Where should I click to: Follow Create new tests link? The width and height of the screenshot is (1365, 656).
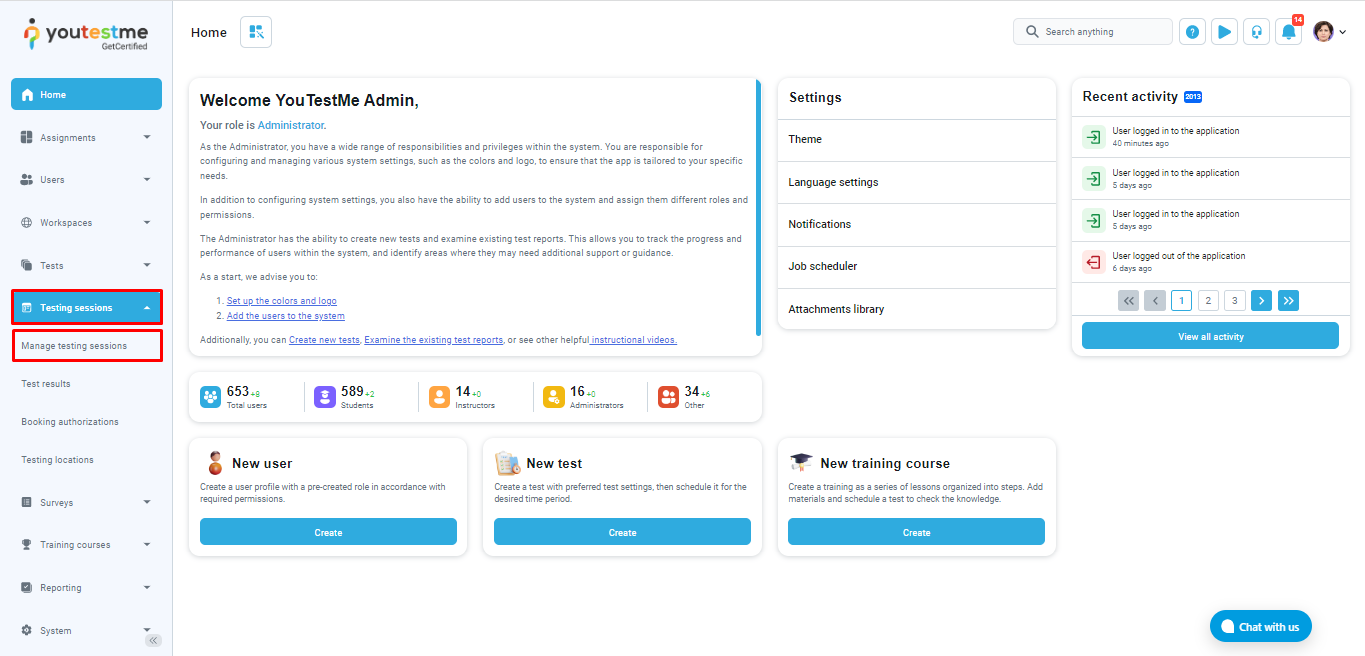click(324, 340)
